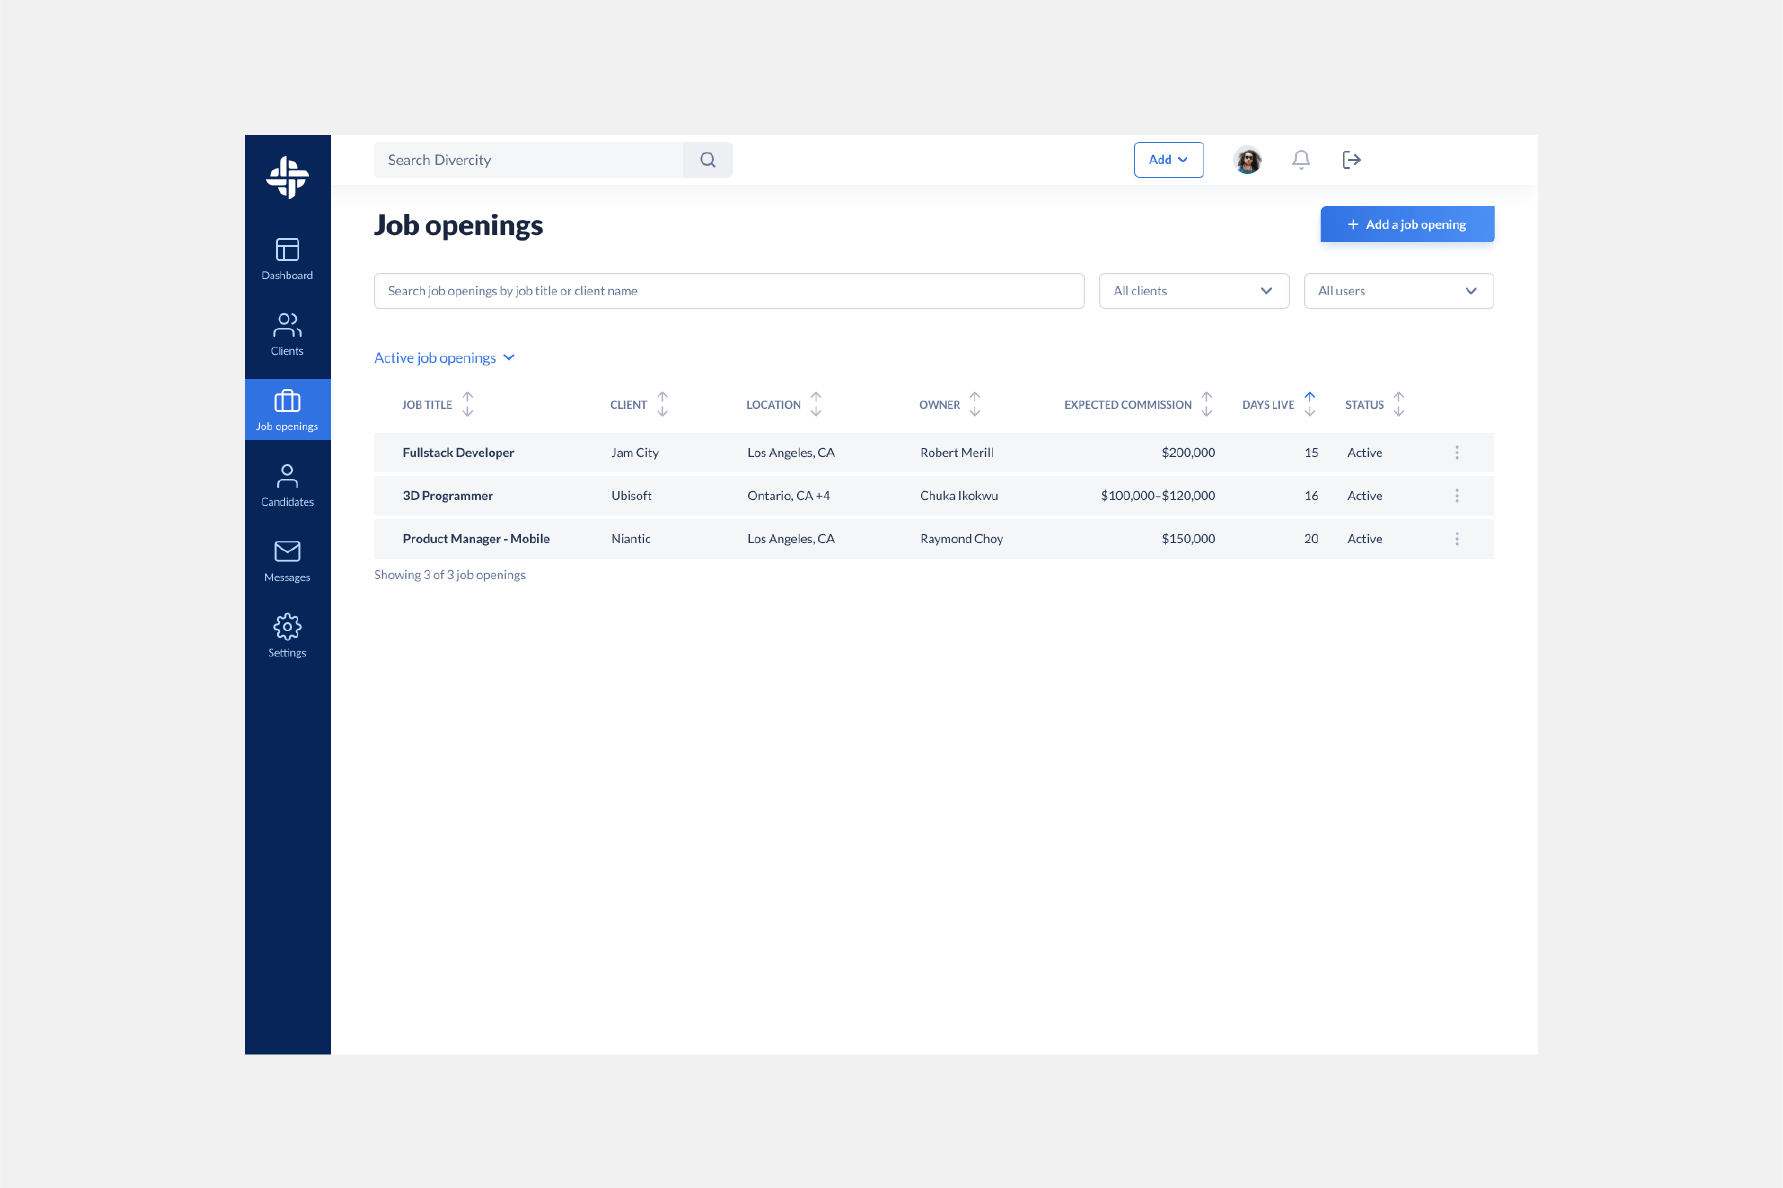Click days live value 16

click(x=1311, y=496)
